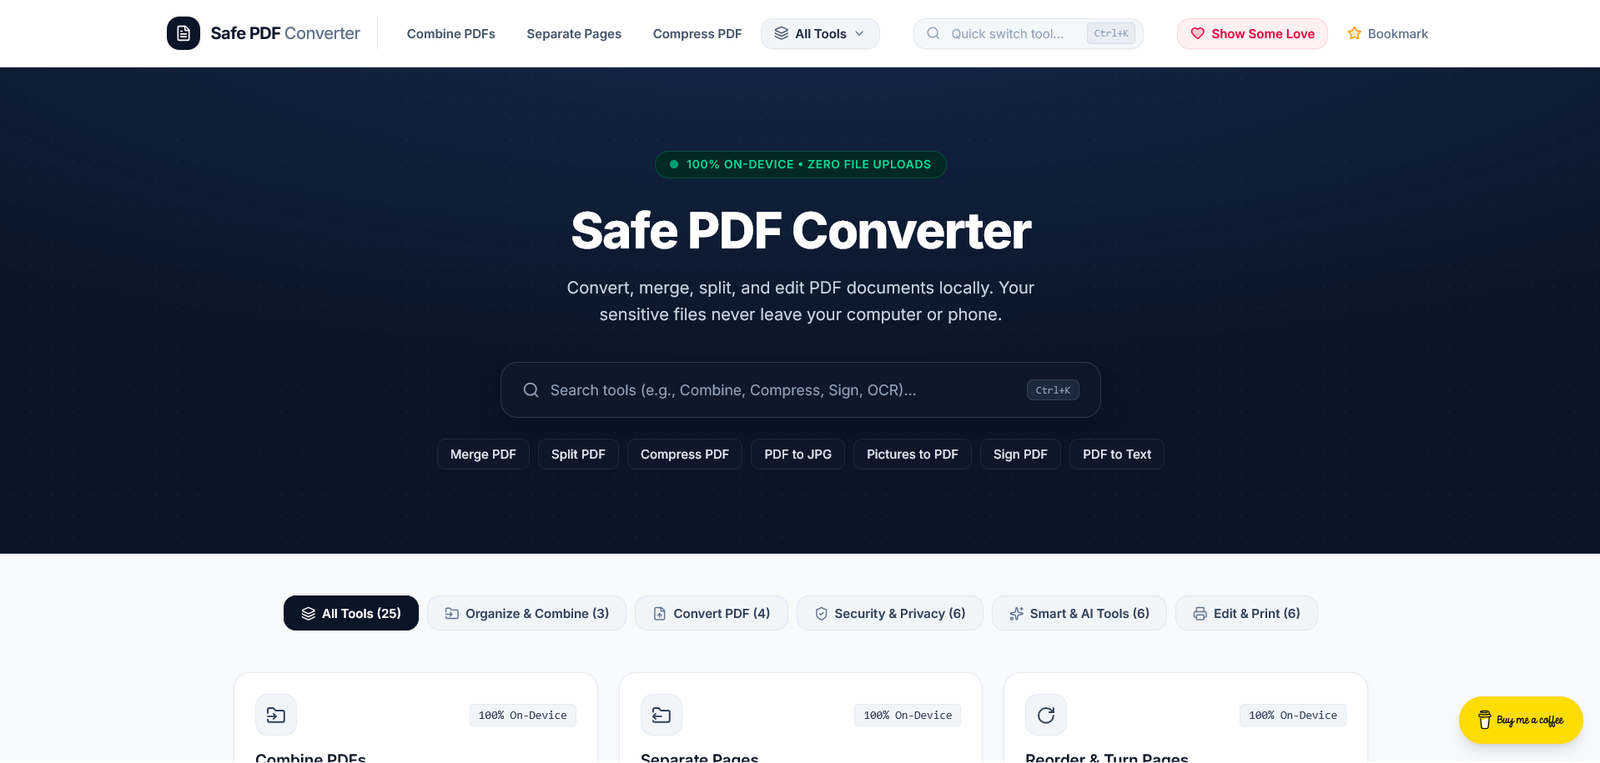Open Compress PDF in the top navigation
The height and width of the screenshot is (763, 1600).
click(697, 33)
